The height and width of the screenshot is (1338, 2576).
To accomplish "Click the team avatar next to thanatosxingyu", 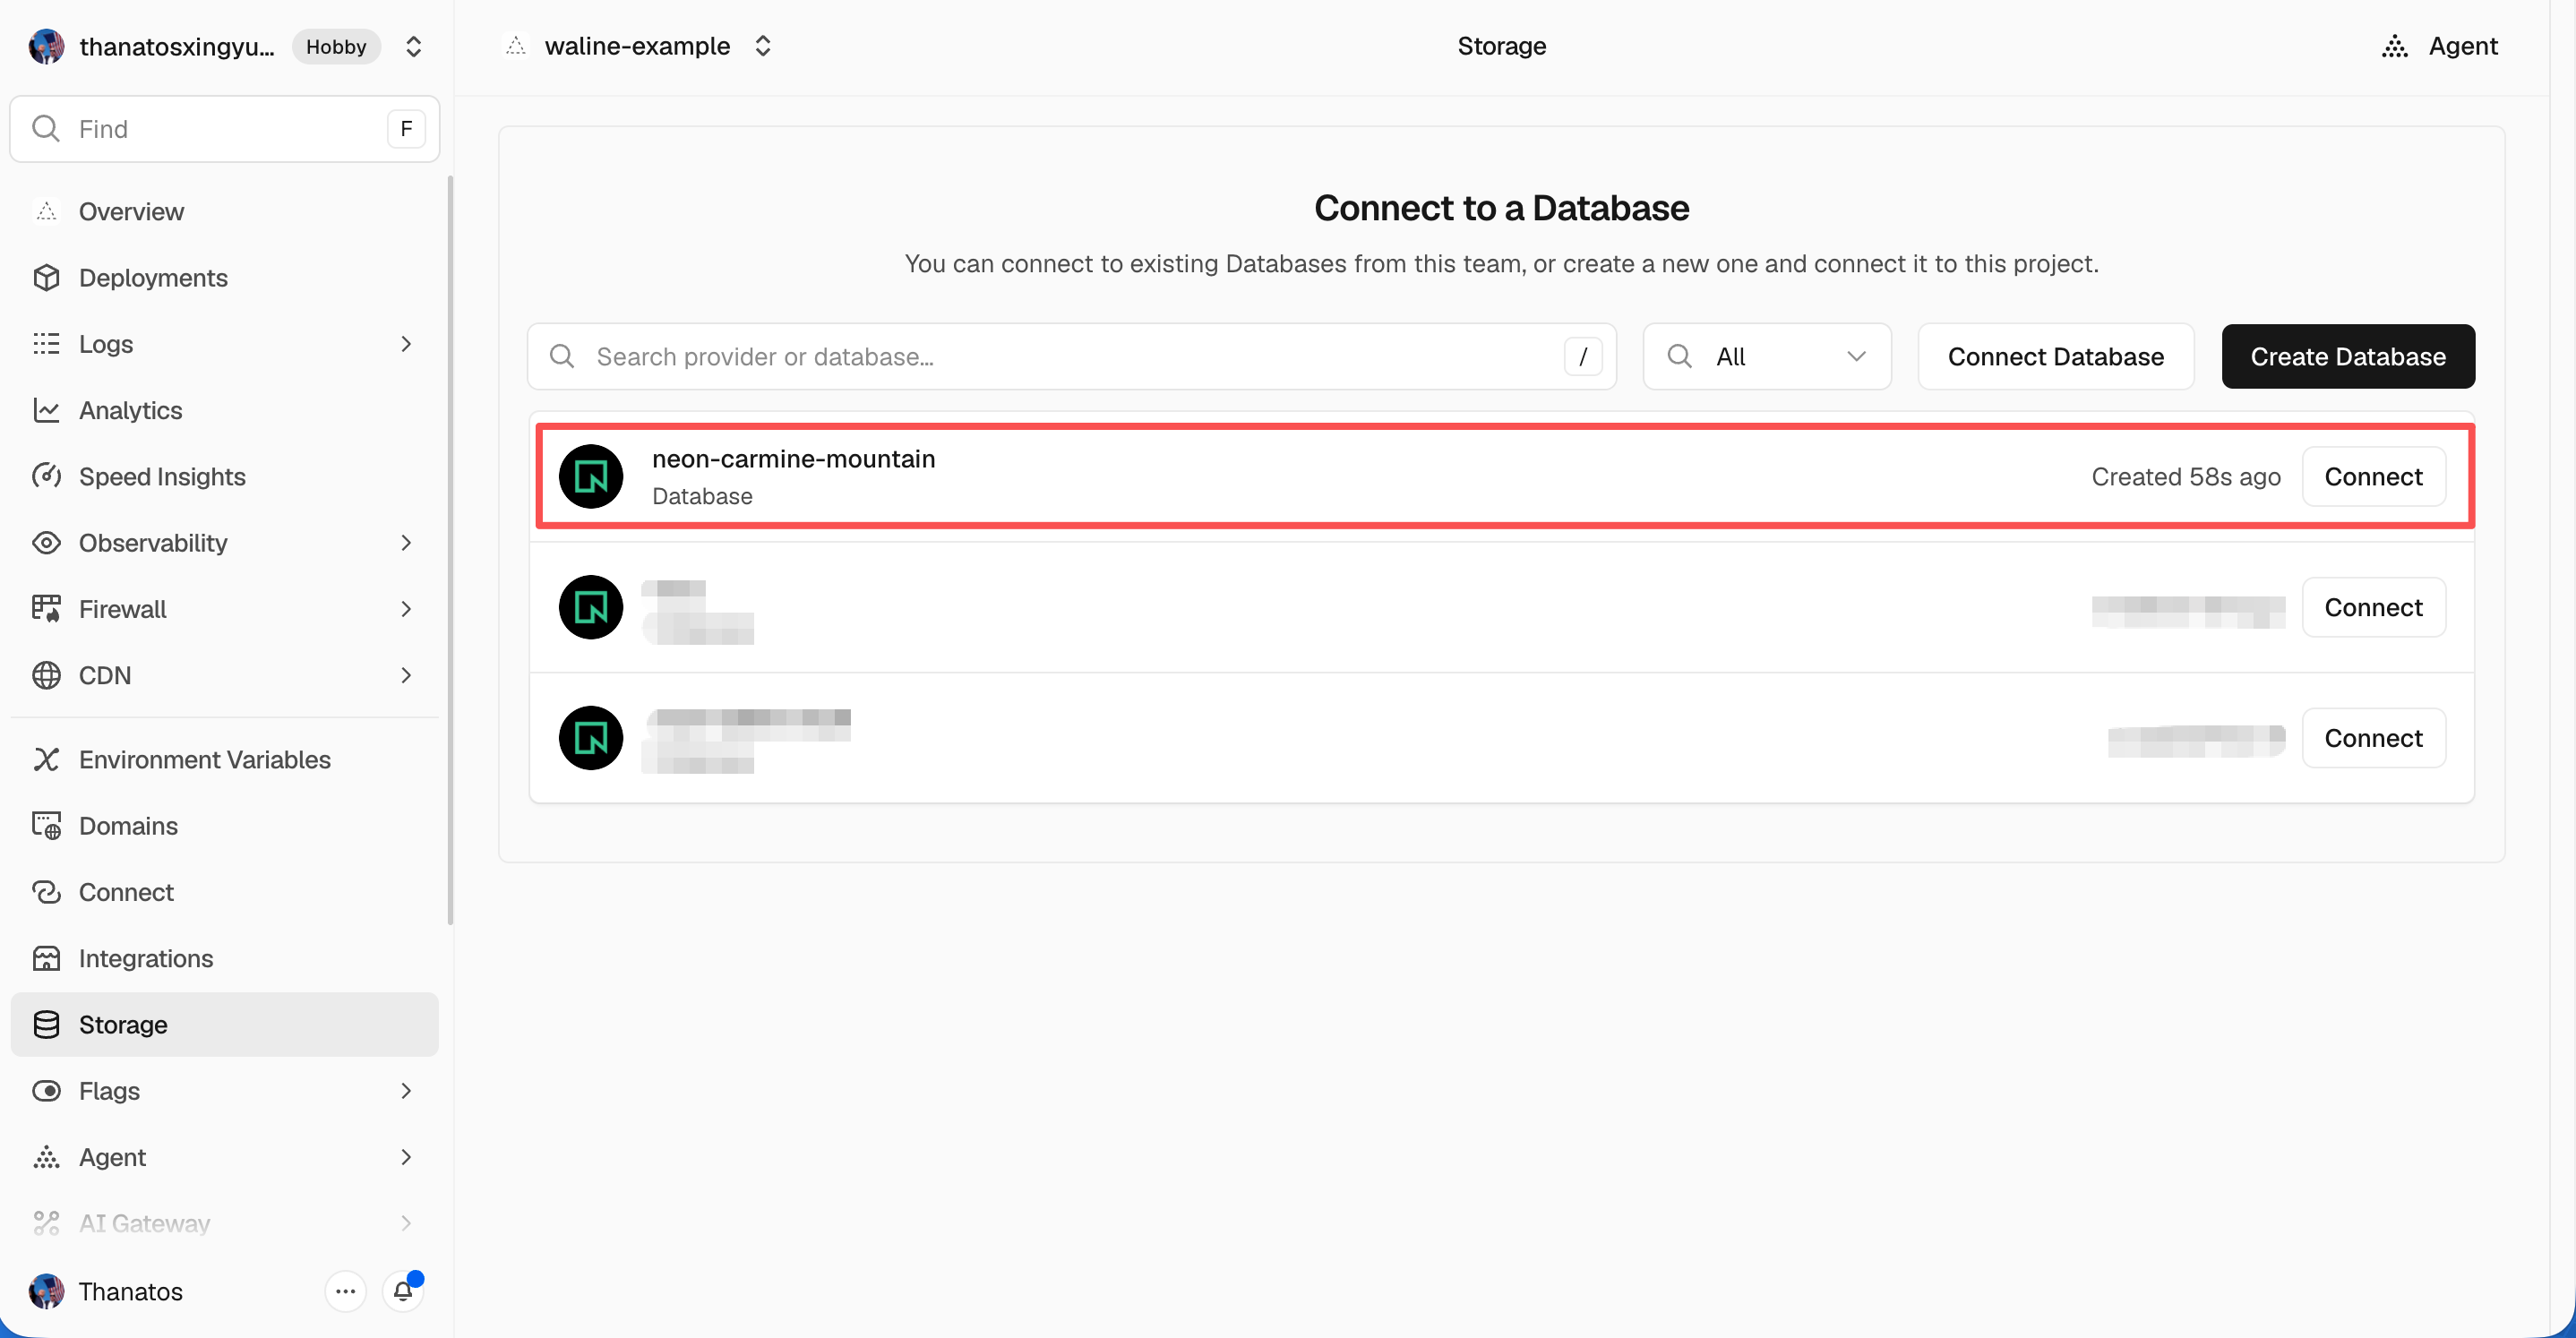I will (46, 46).
